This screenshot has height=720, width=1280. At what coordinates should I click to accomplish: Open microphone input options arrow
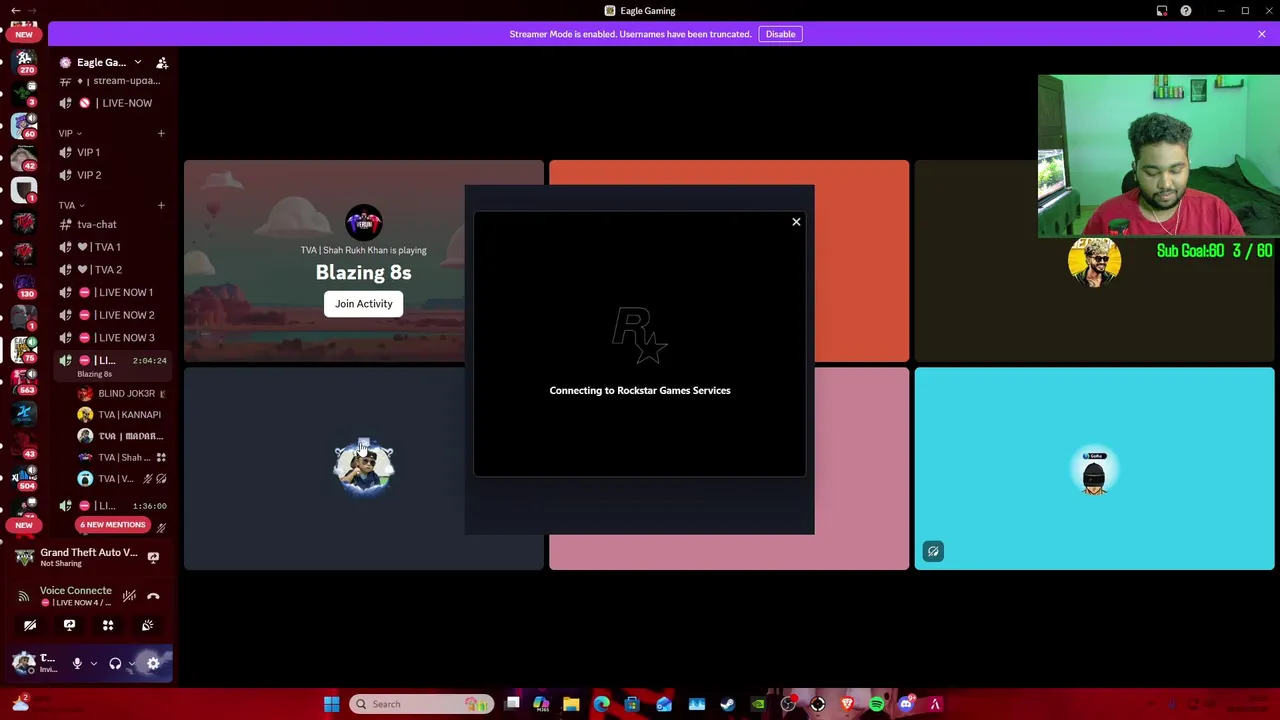pos(94,663)
